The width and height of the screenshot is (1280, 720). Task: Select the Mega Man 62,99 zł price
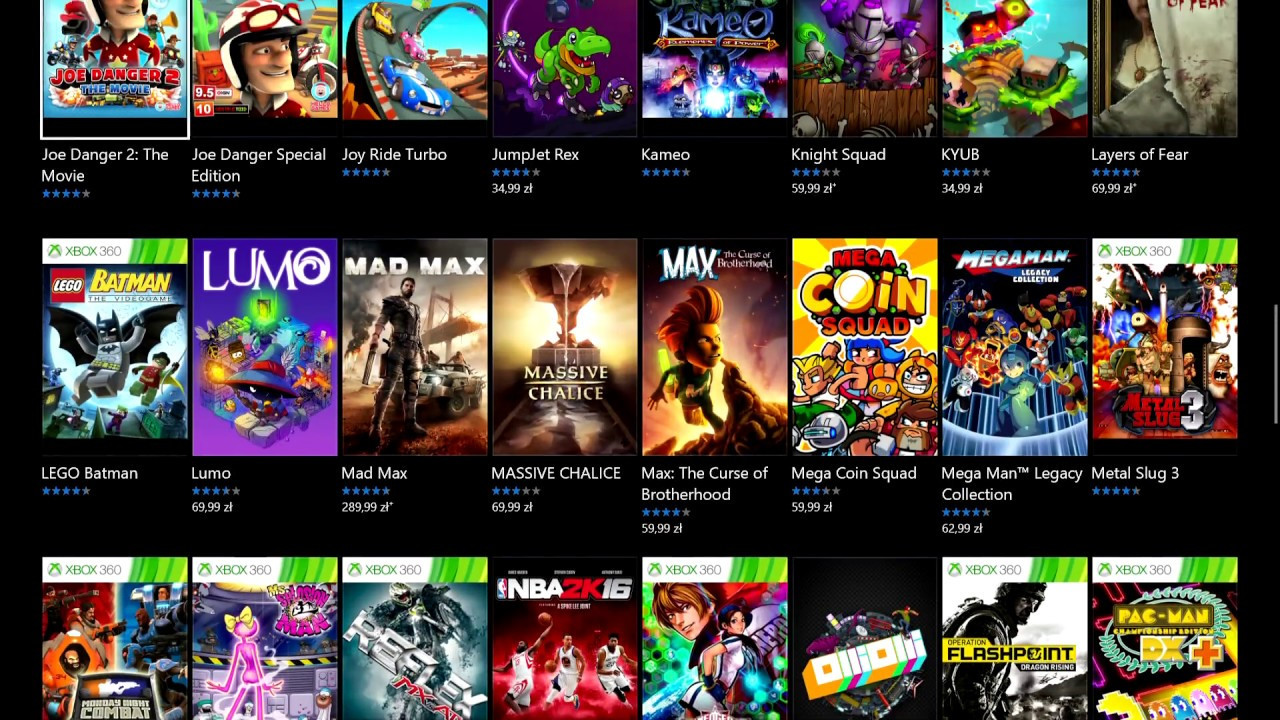[962, 528]
